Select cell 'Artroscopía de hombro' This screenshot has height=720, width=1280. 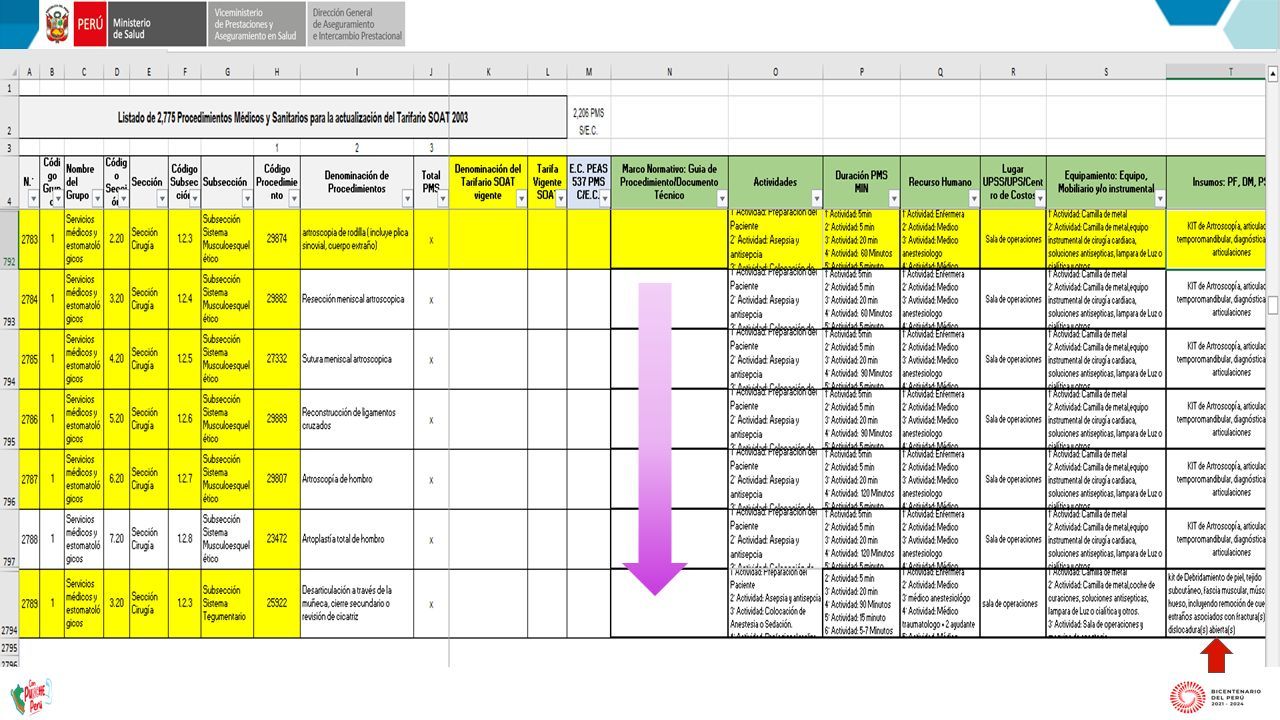click(357, 479)
